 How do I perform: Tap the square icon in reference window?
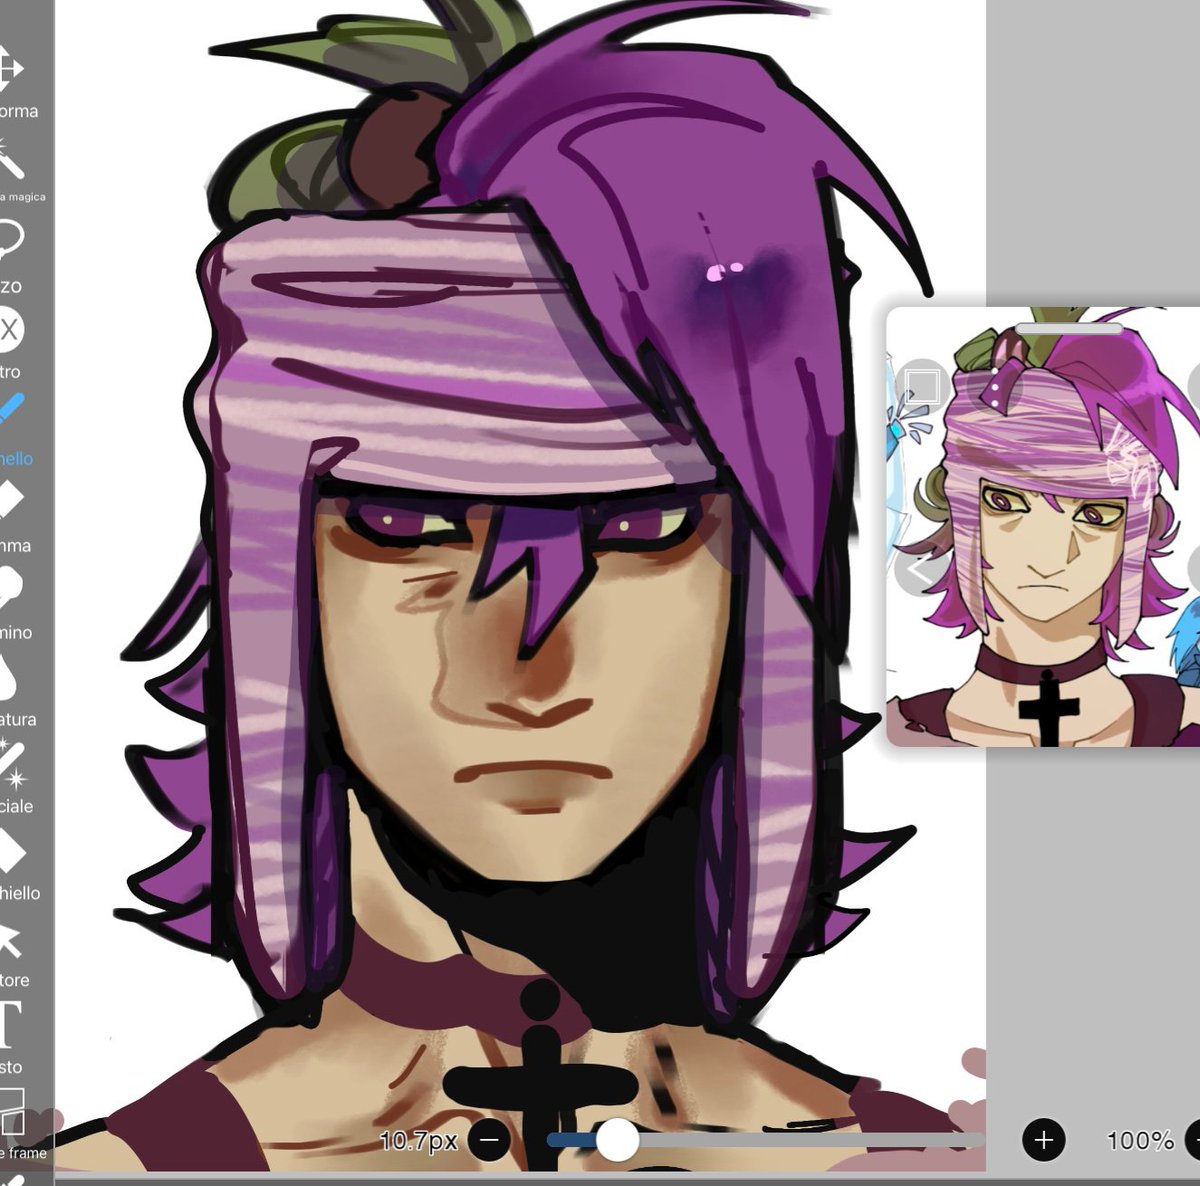tap(921, 385)
